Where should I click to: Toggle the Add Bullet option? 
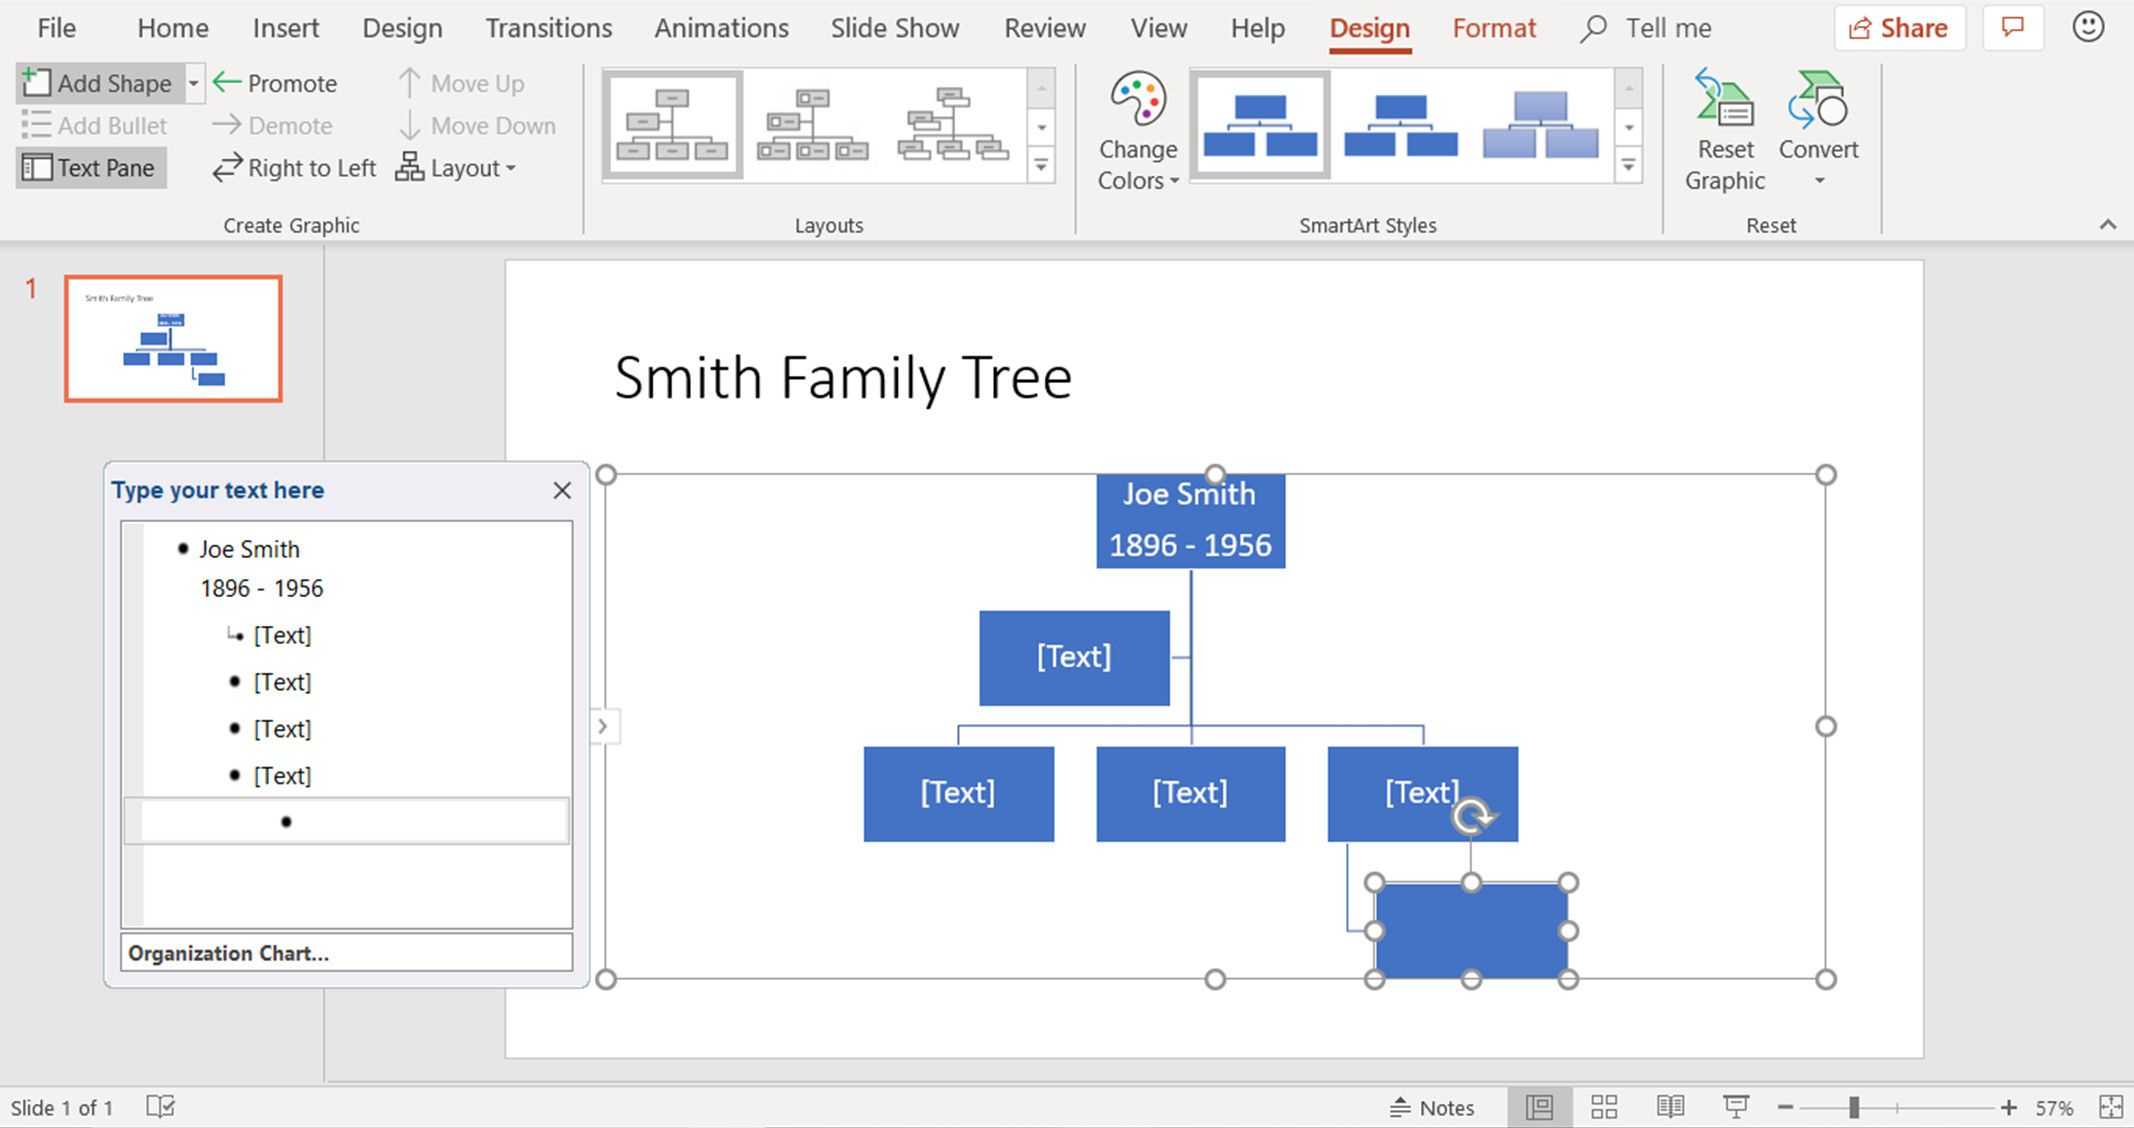click(x=96, y=126)
